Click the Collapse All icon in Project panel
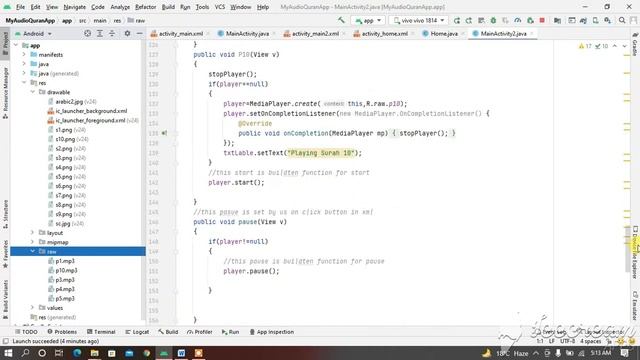The width and height of the screenshot is (640, 360). click(x=112, y=33)
